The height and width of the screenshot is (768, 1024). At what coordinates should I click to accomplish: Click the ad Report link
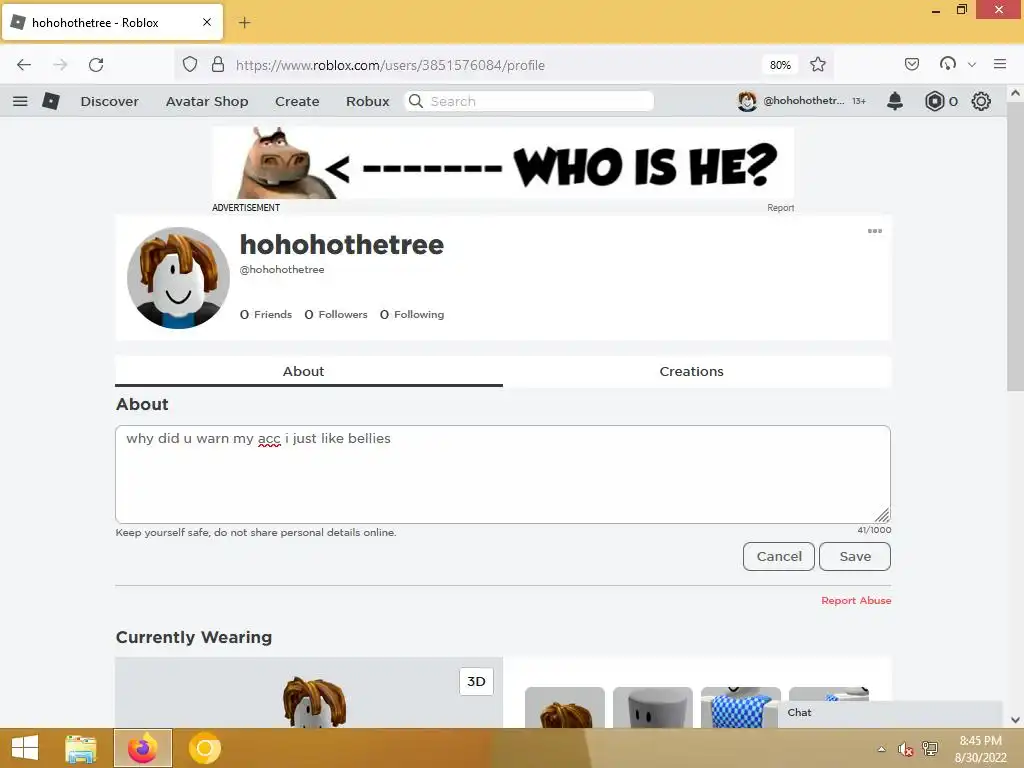pyautogui.click(x=780, y=208)
